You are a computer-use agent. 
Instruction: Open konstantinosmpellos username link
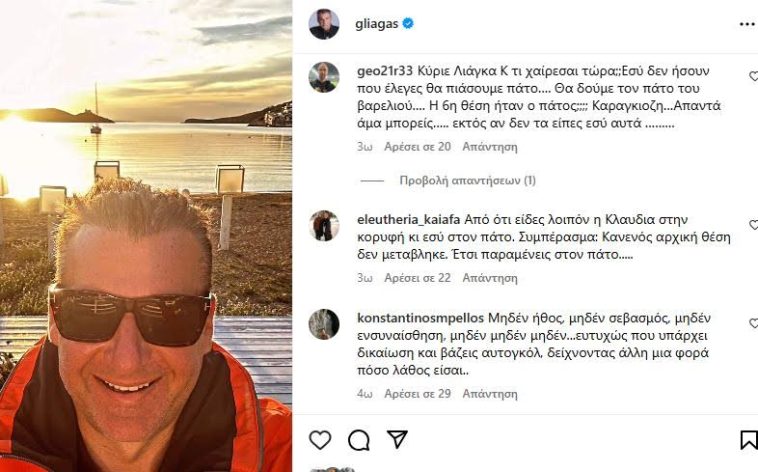[x=421, y=318]
